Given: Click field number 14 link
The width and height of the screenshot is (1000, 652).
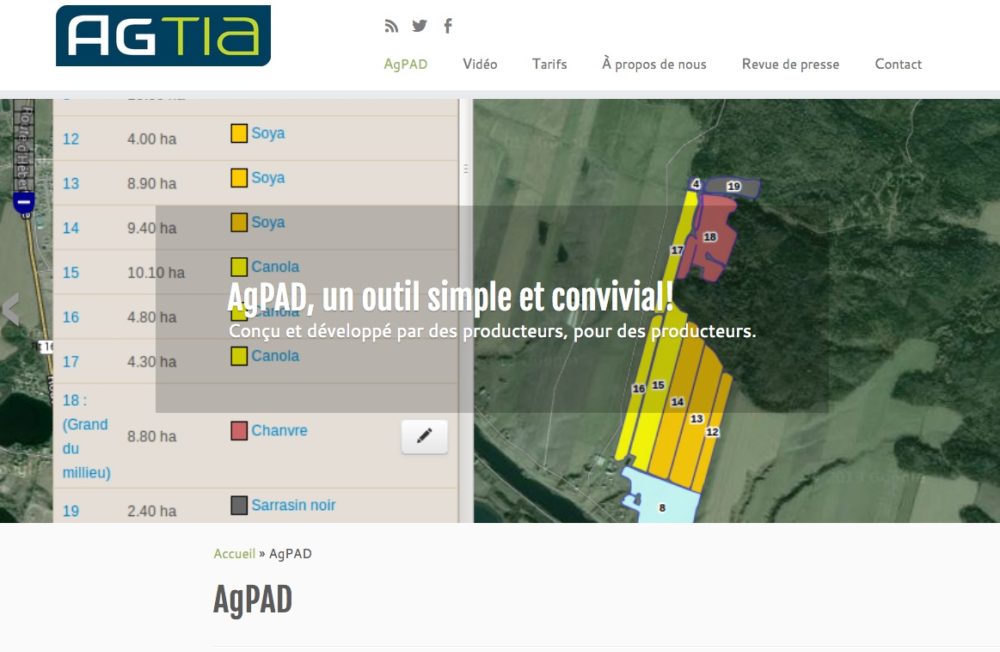Looking at the screenshot, I should click(x=71, y=228).
